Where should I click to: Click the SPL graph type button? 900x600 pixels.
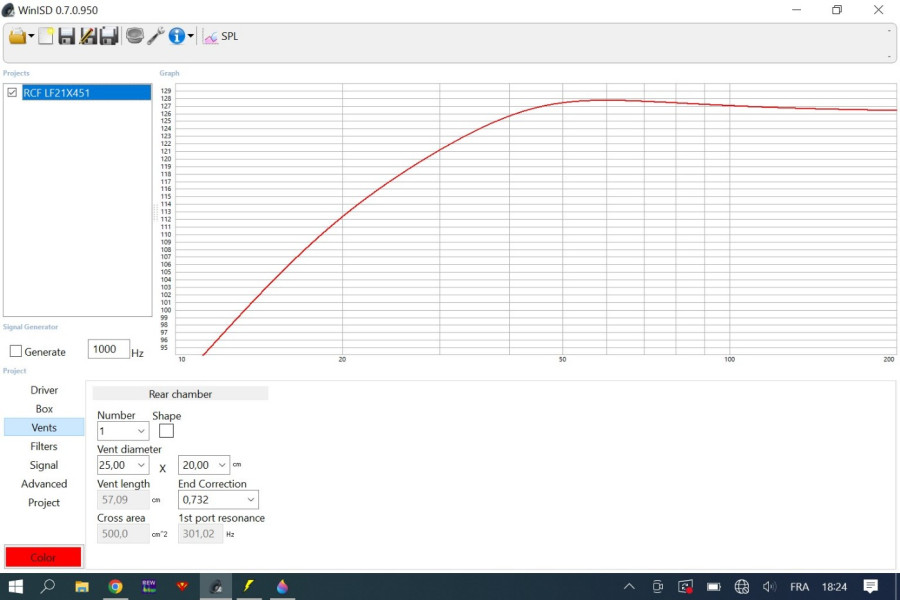point(220,36)
